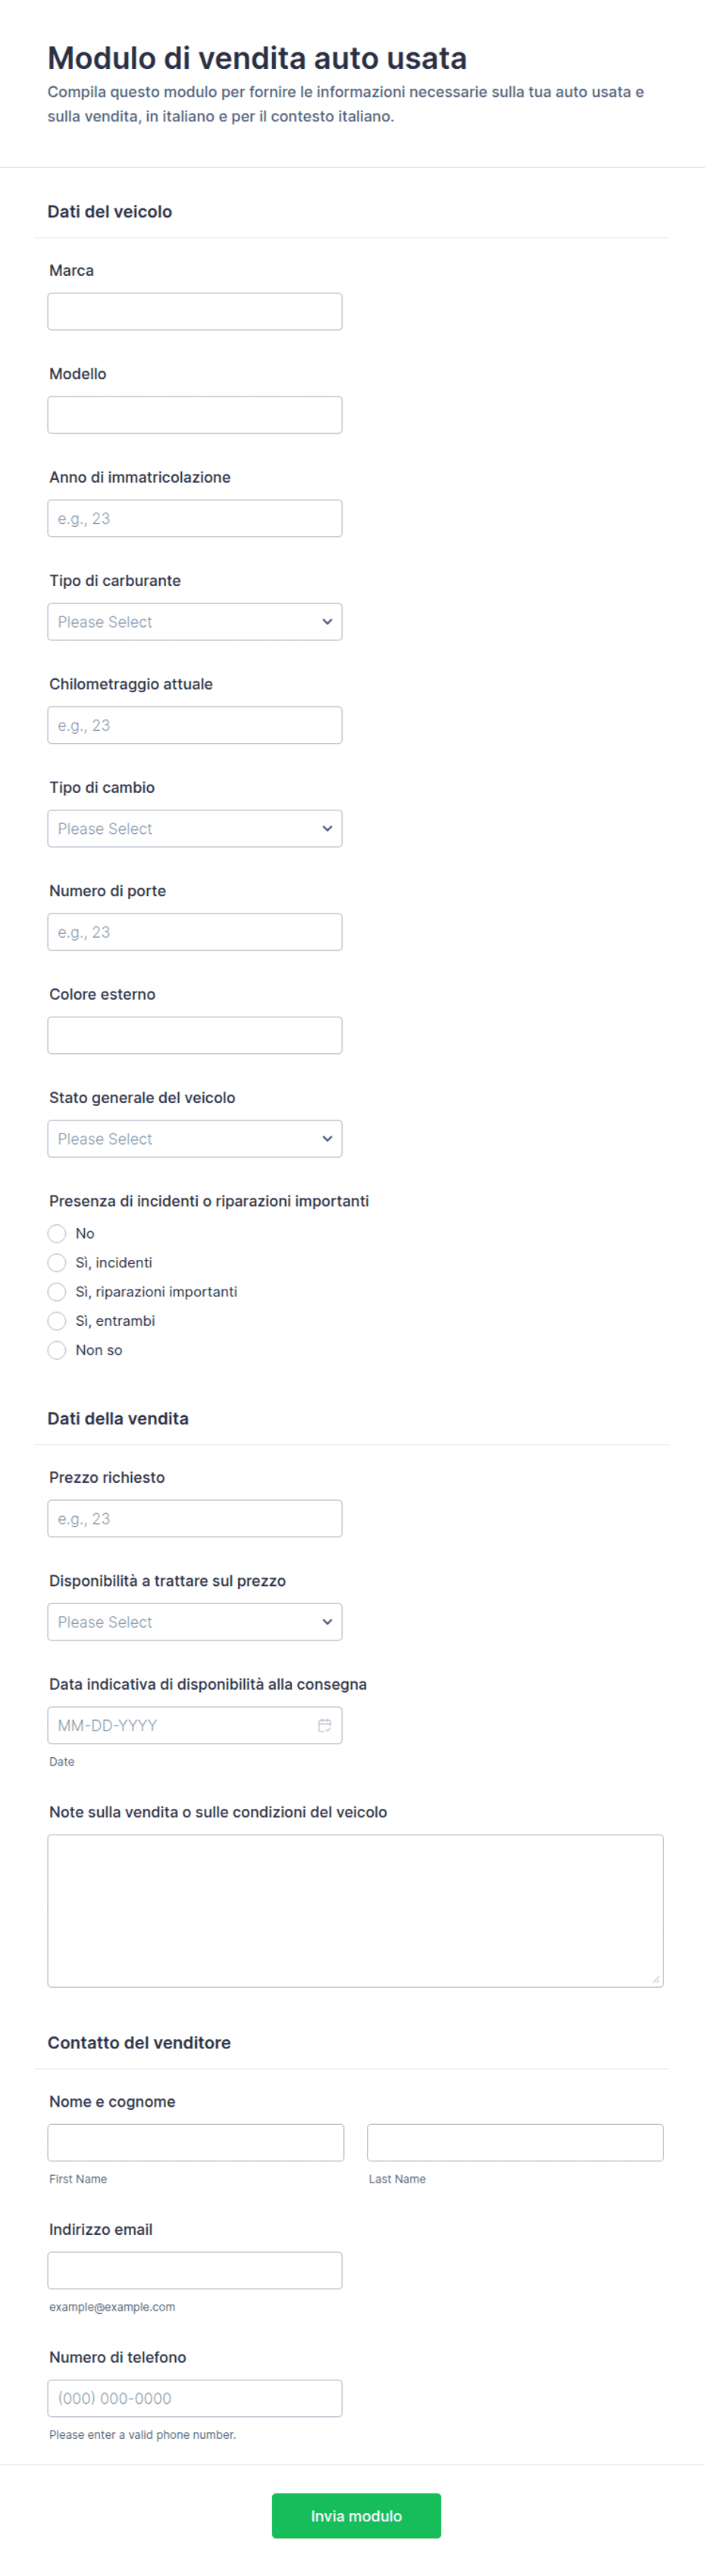Expand the Tipo di cambio dropdown
Viewport: 705px width, 2576px height.
pos(195,828)
